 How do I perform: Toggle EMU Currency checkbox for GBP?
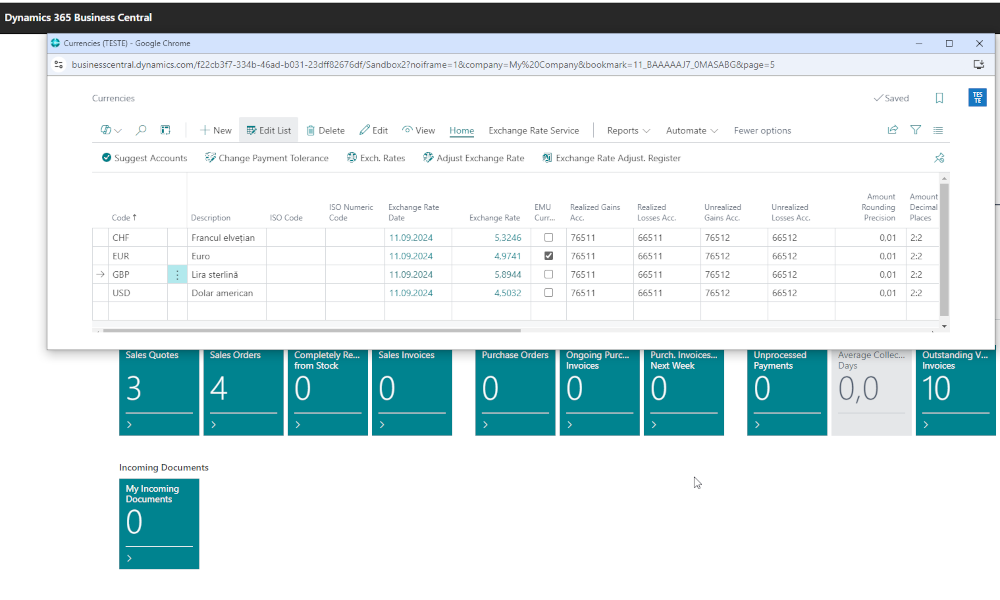tap(548, 275)
